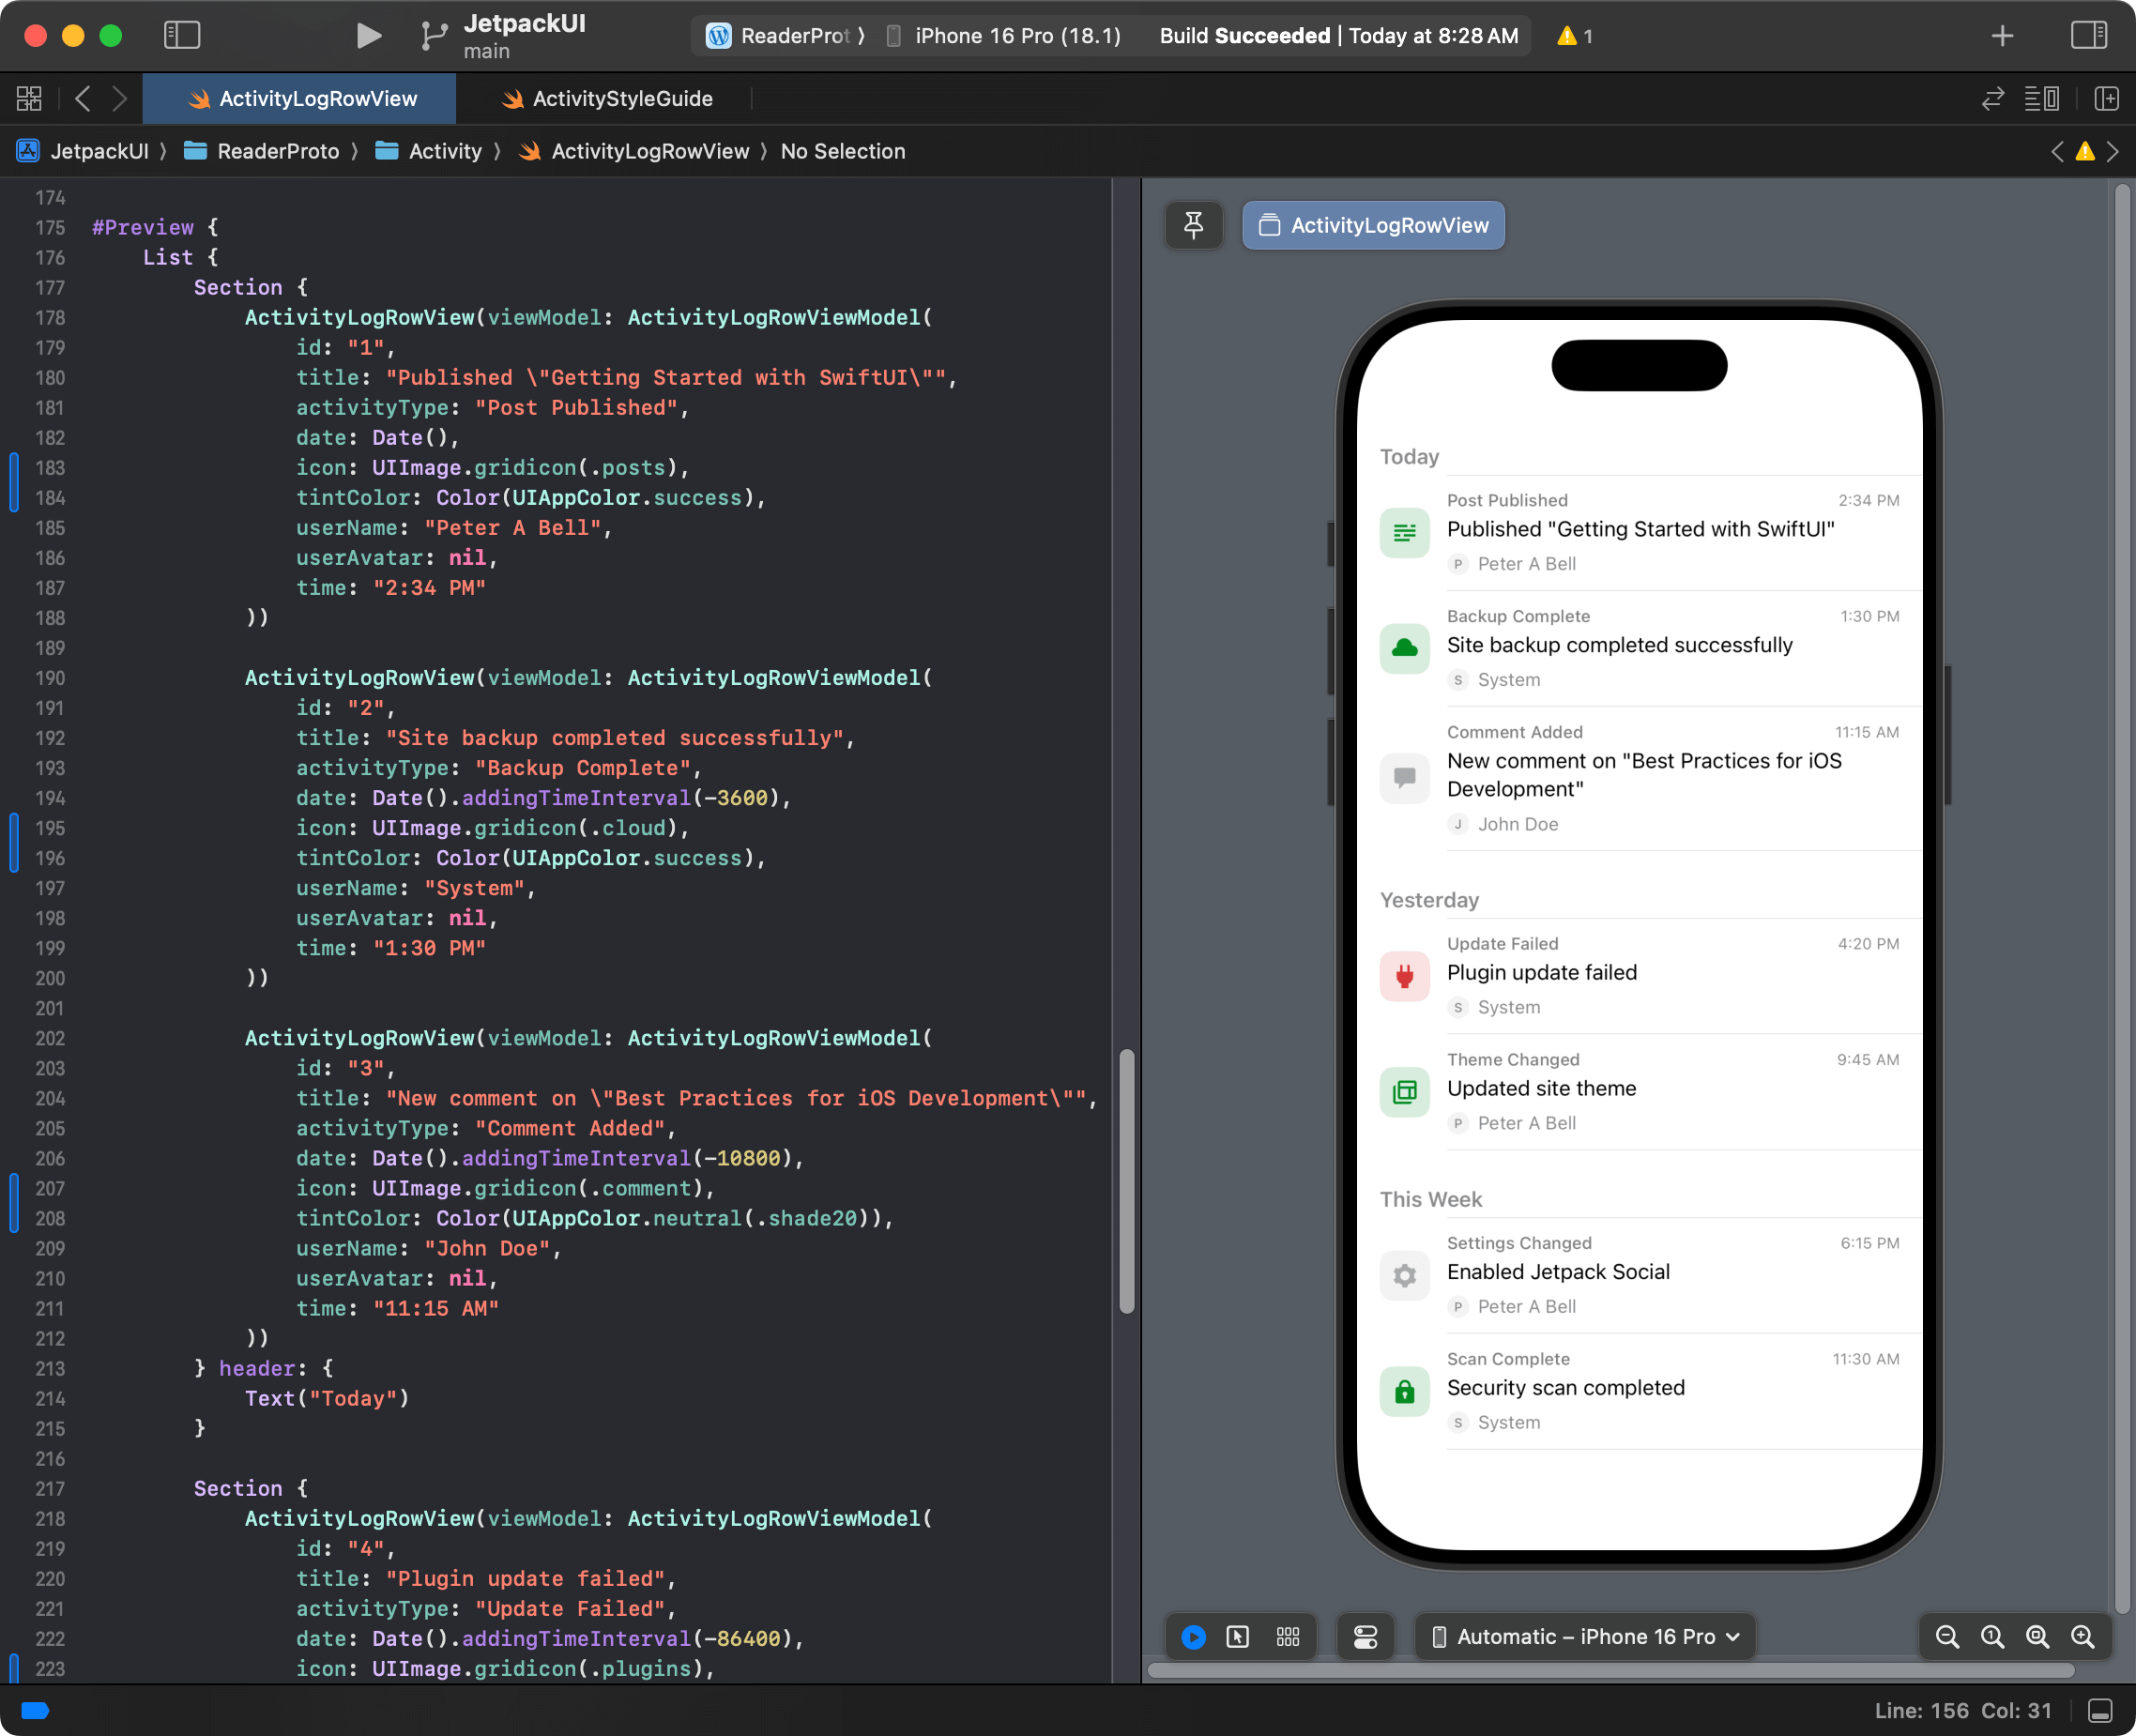The width and height of the screenshot is (2136, 1736).
Task: Open preview variants grid mode
Action: click(1288, 1637)
